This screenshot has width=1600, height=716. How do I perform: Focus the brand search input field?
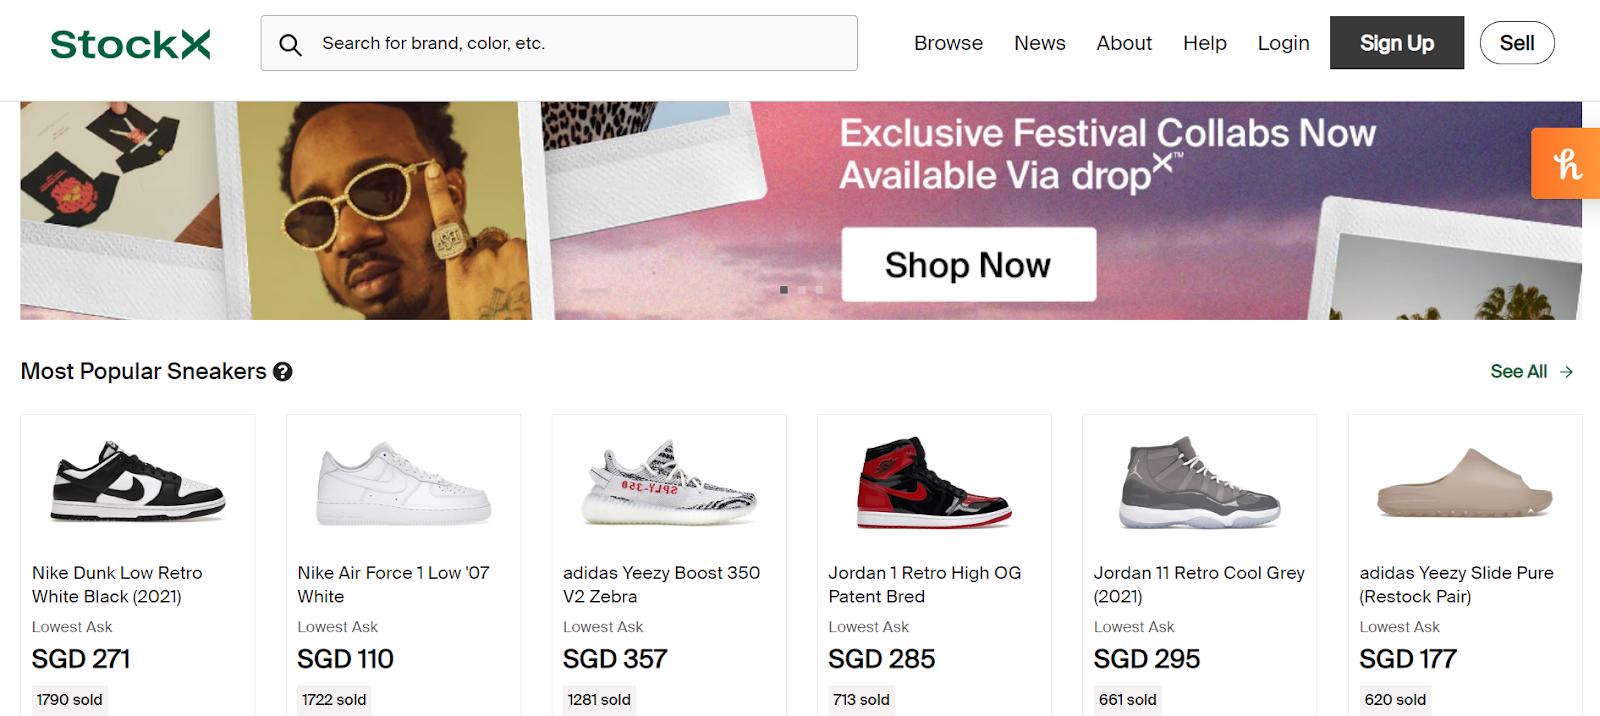(580, 43)
